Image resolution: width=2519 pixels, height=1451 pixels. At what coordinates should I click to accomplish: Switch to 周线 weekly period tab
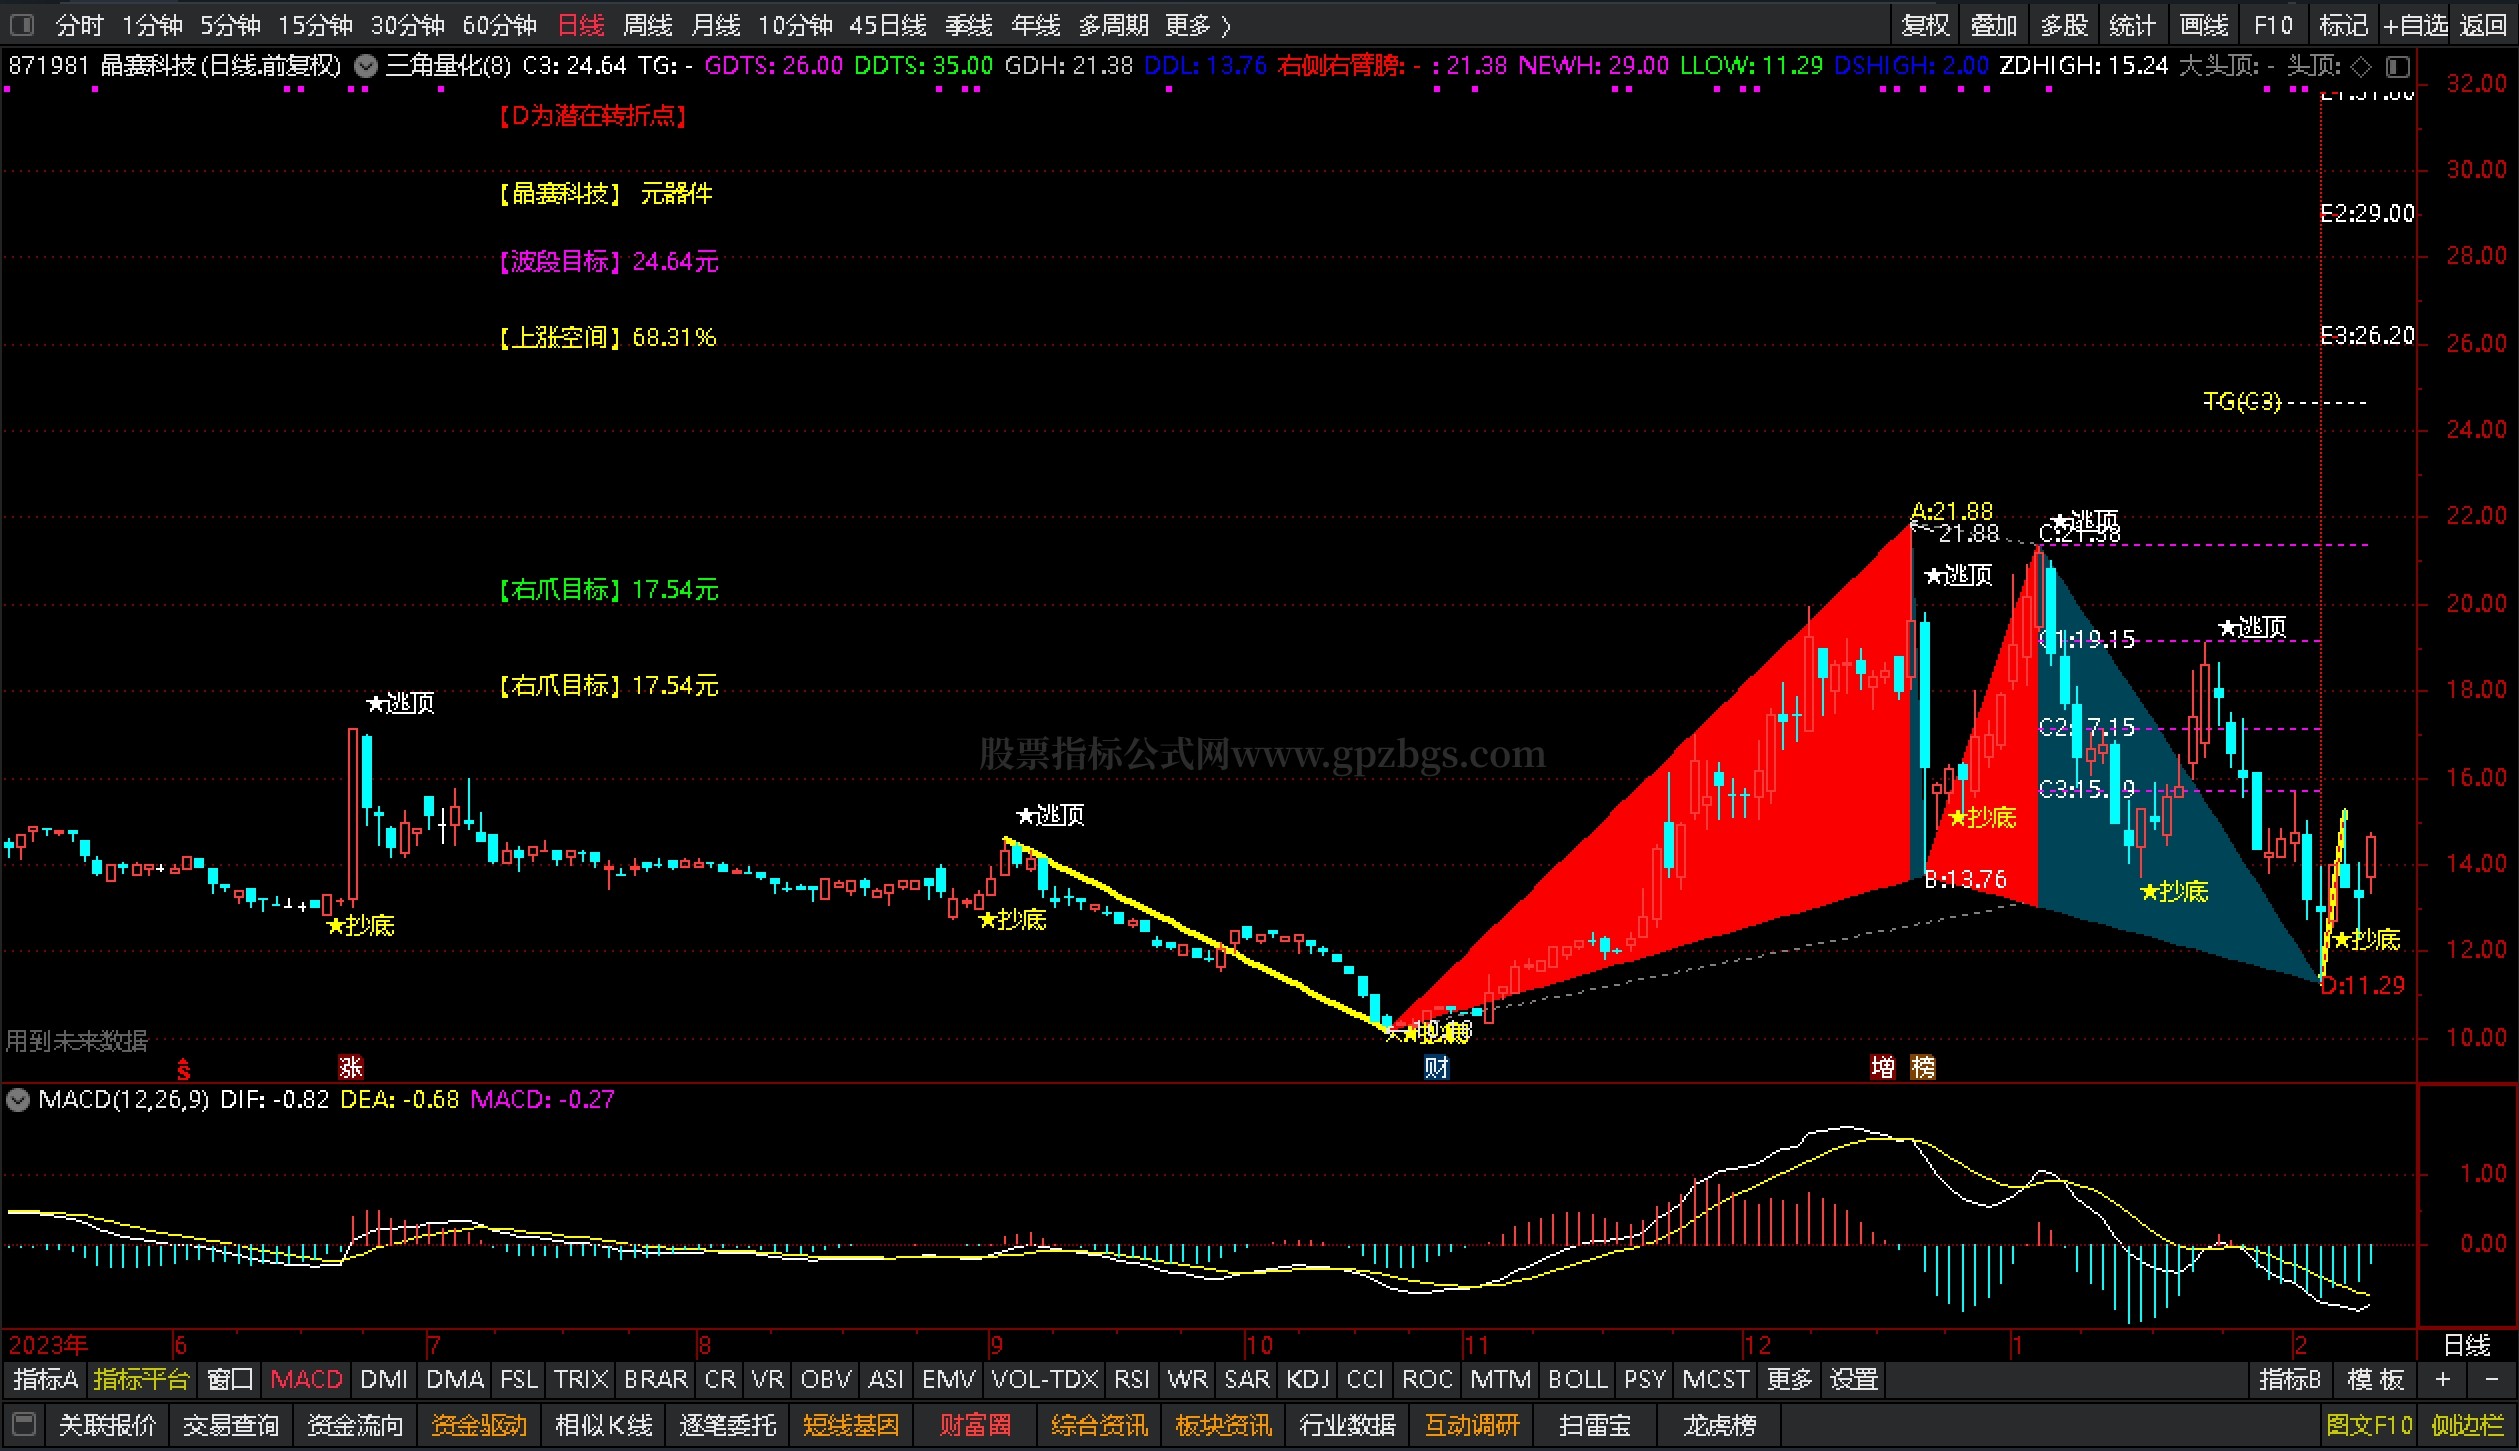pyautogui.click(x=648, y=24)
